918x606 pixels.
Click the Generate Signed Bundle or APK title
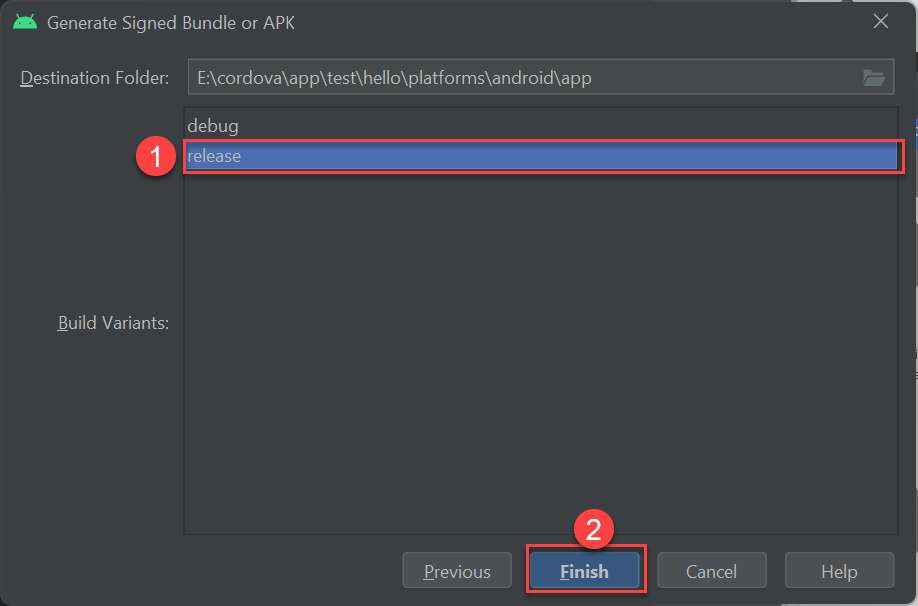(x=170, y=23)
